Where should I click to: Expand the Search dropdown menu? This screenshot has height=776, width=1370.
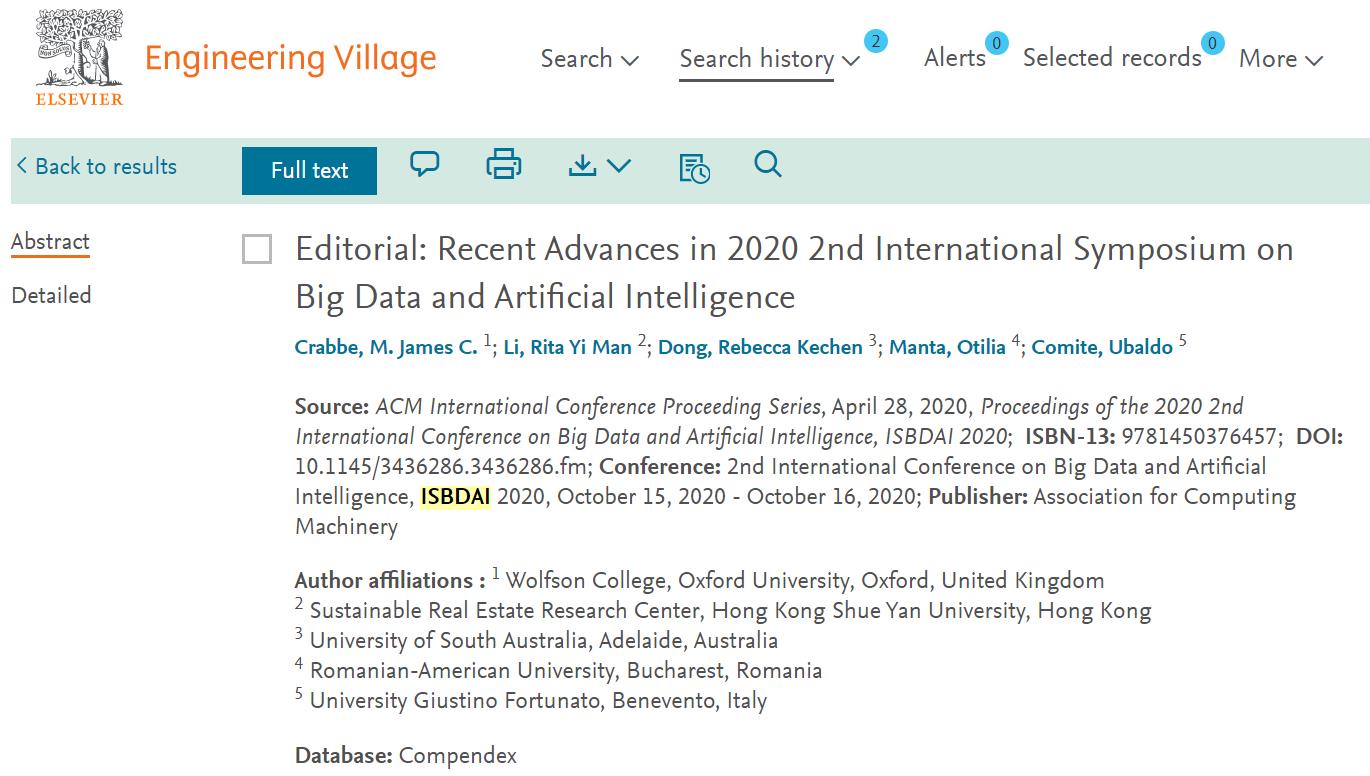click(589, 59)
